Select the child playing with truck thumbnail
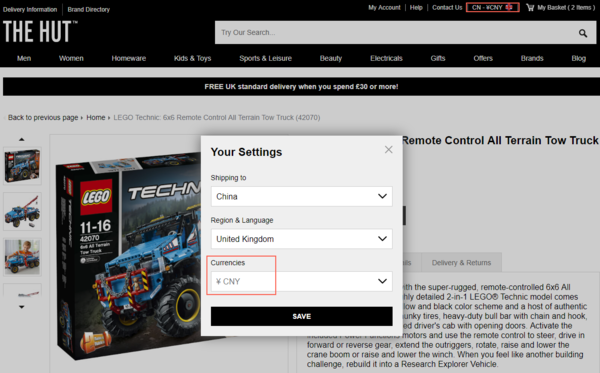600x373 pixels. 22,257
